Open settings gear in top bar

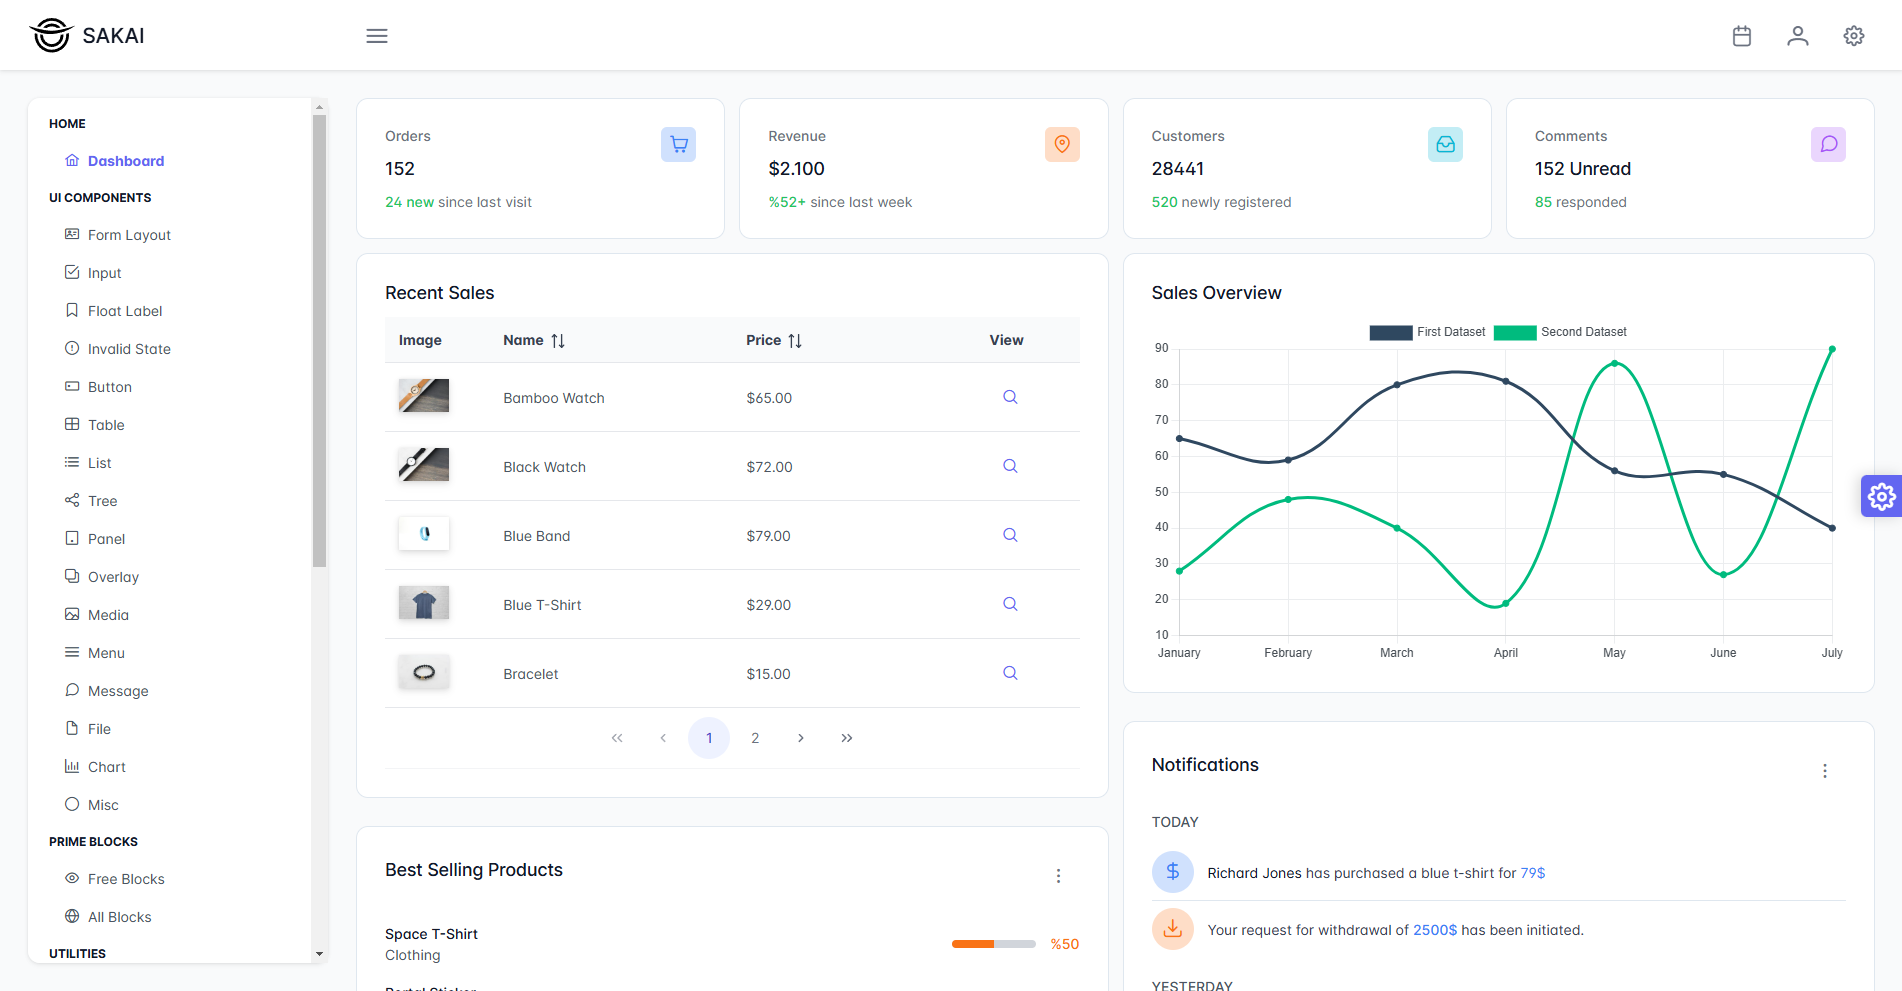[x=1854, y=36]
